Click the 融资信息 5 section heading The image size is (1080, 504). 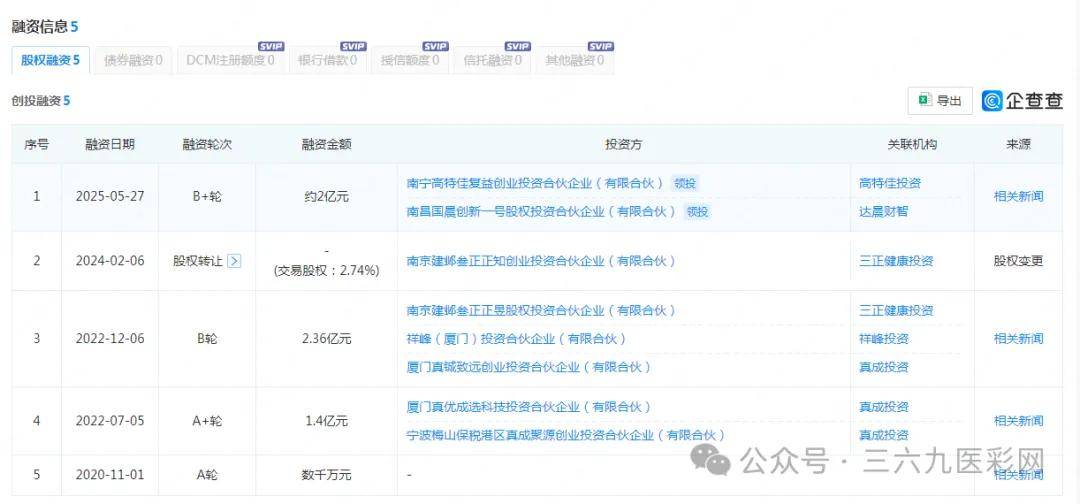click(x=45, y=27)
